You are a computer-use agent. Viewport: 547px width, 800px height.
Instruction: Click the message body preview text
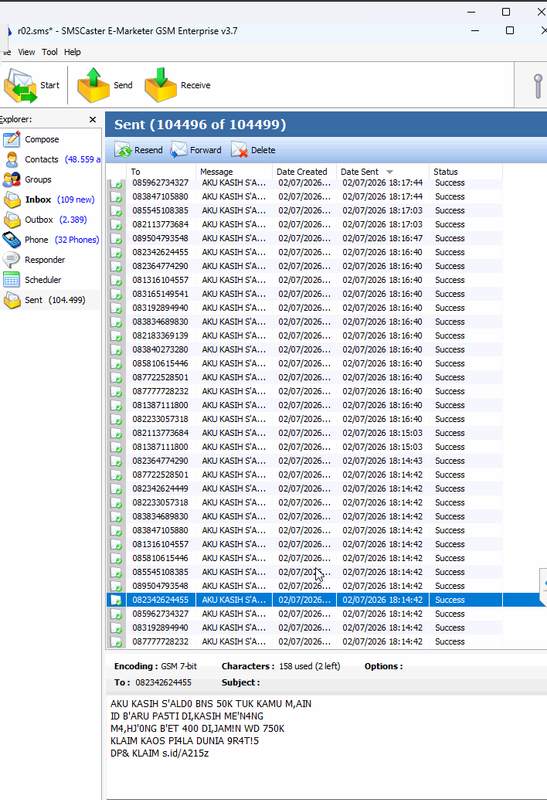[211, 728]
